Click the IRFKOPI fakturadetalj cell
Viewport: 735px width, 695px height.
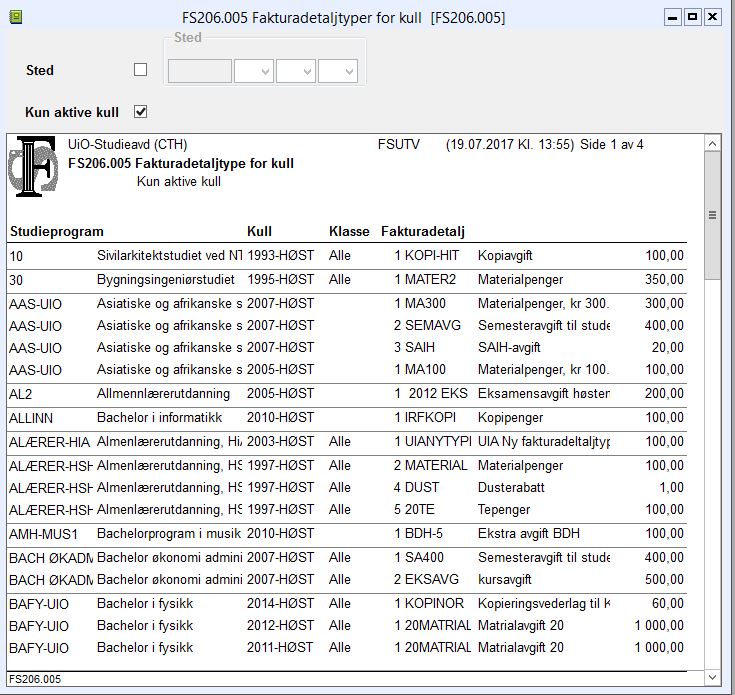click(430, 418)
